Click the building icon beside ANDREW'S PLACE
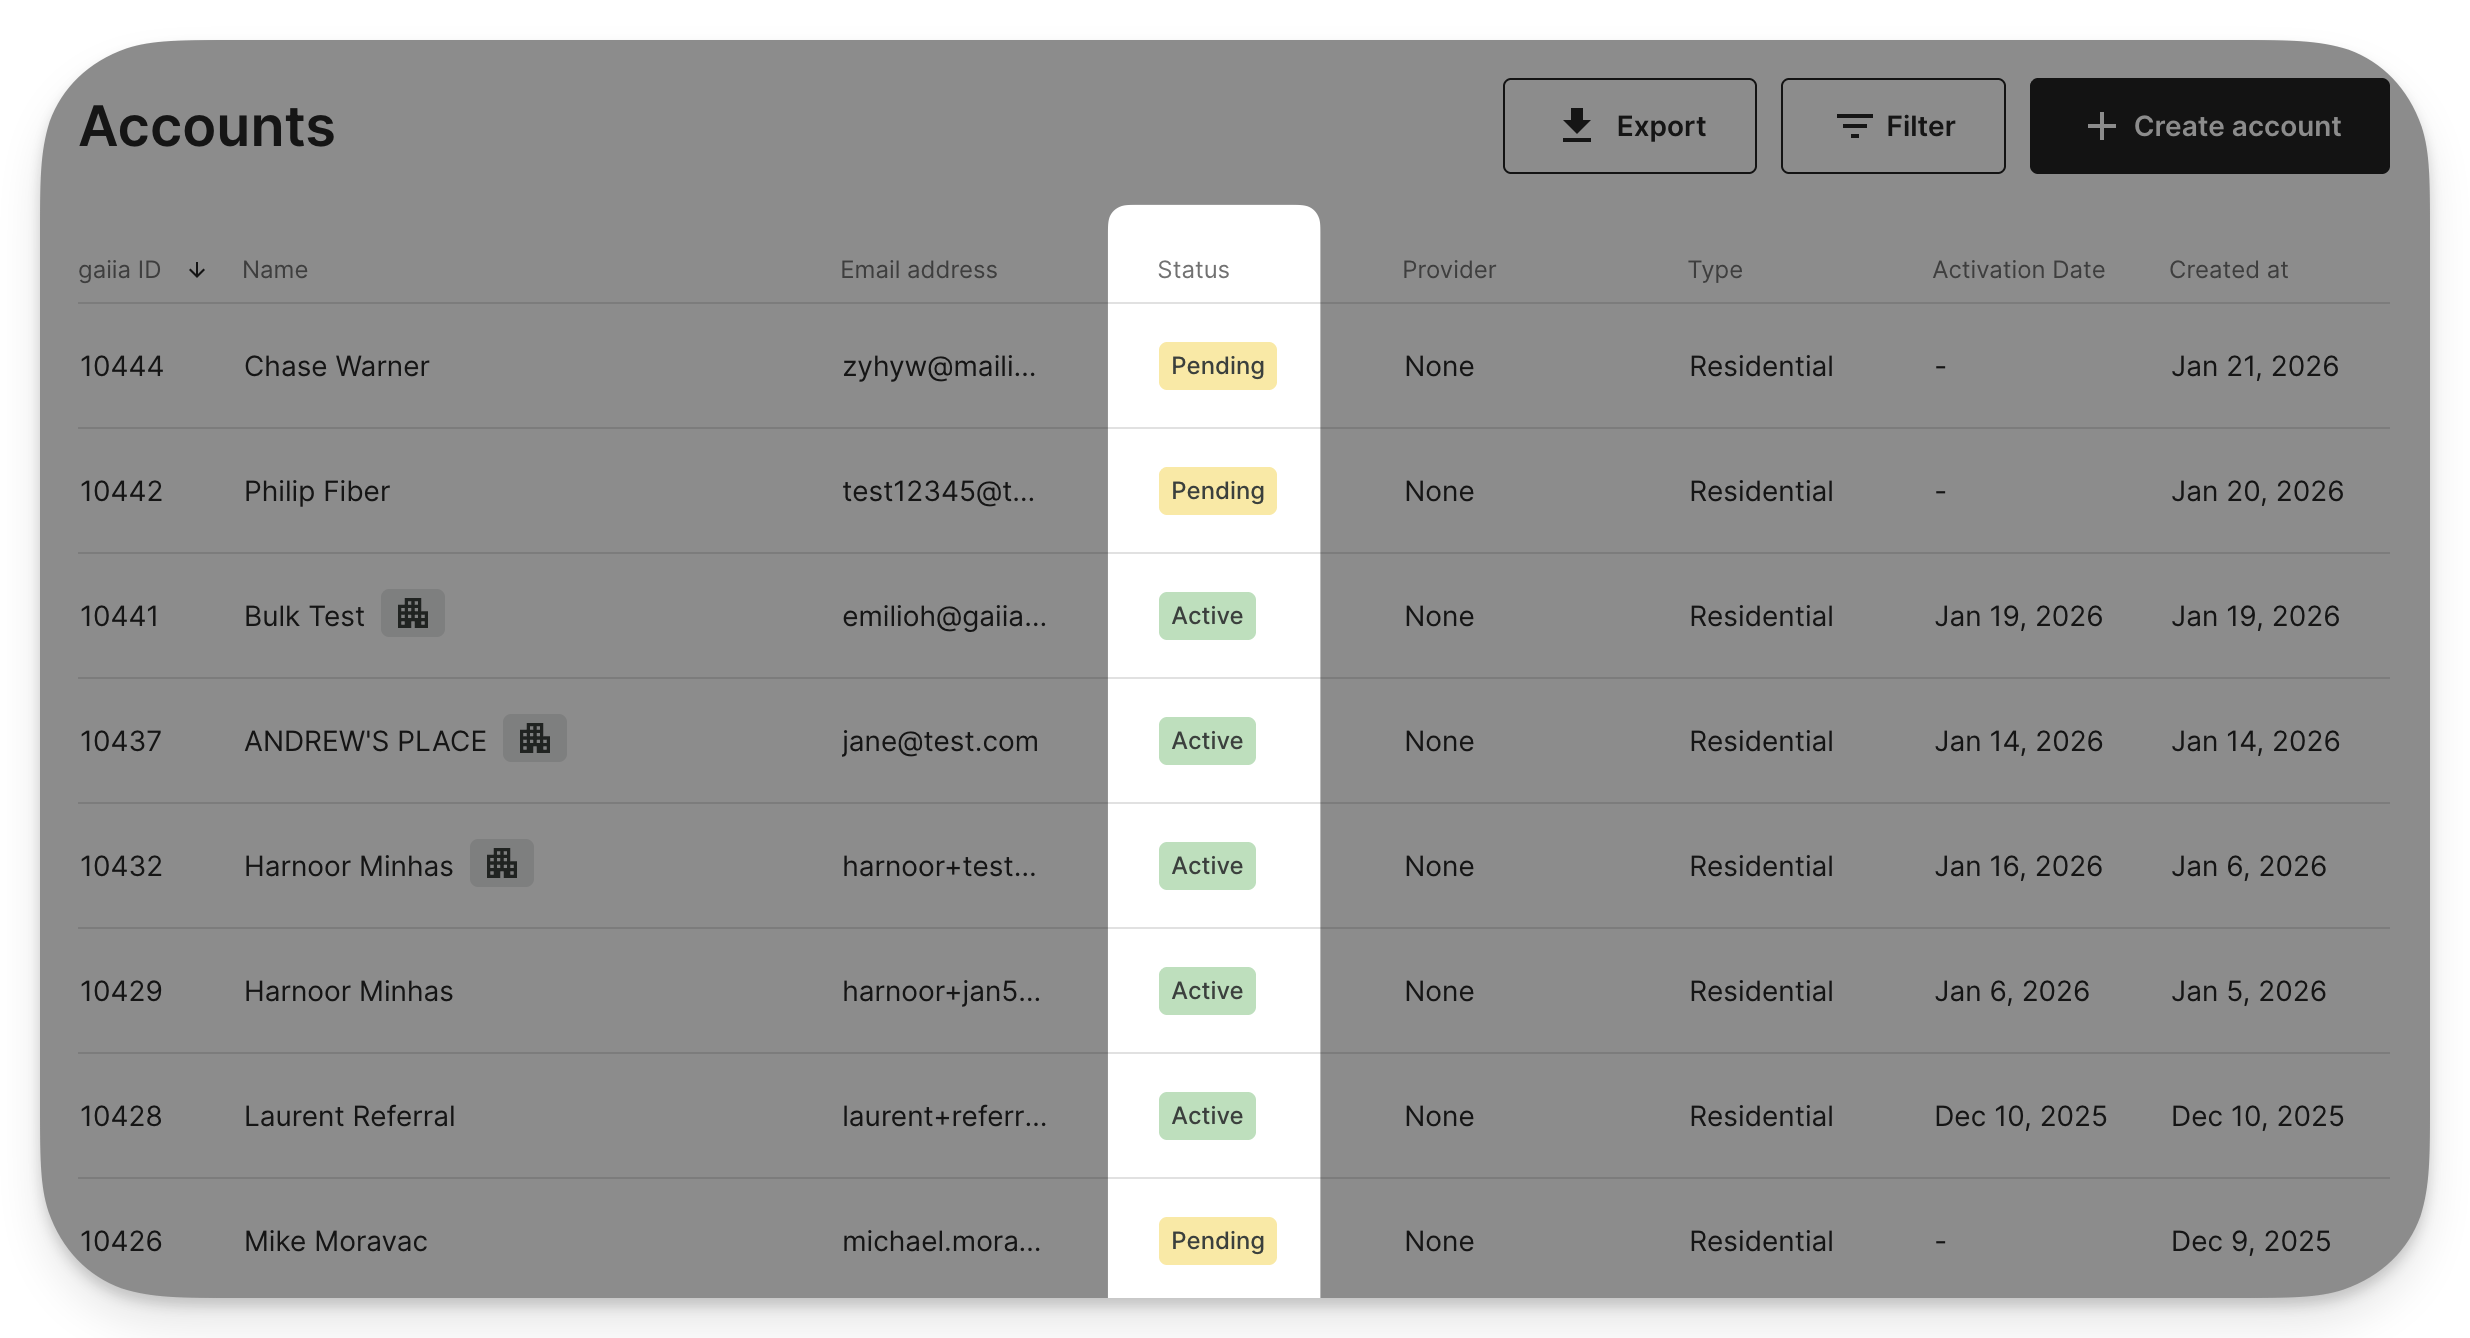Viewport: 2470px width, 1338px height. [x=534, y=739]
